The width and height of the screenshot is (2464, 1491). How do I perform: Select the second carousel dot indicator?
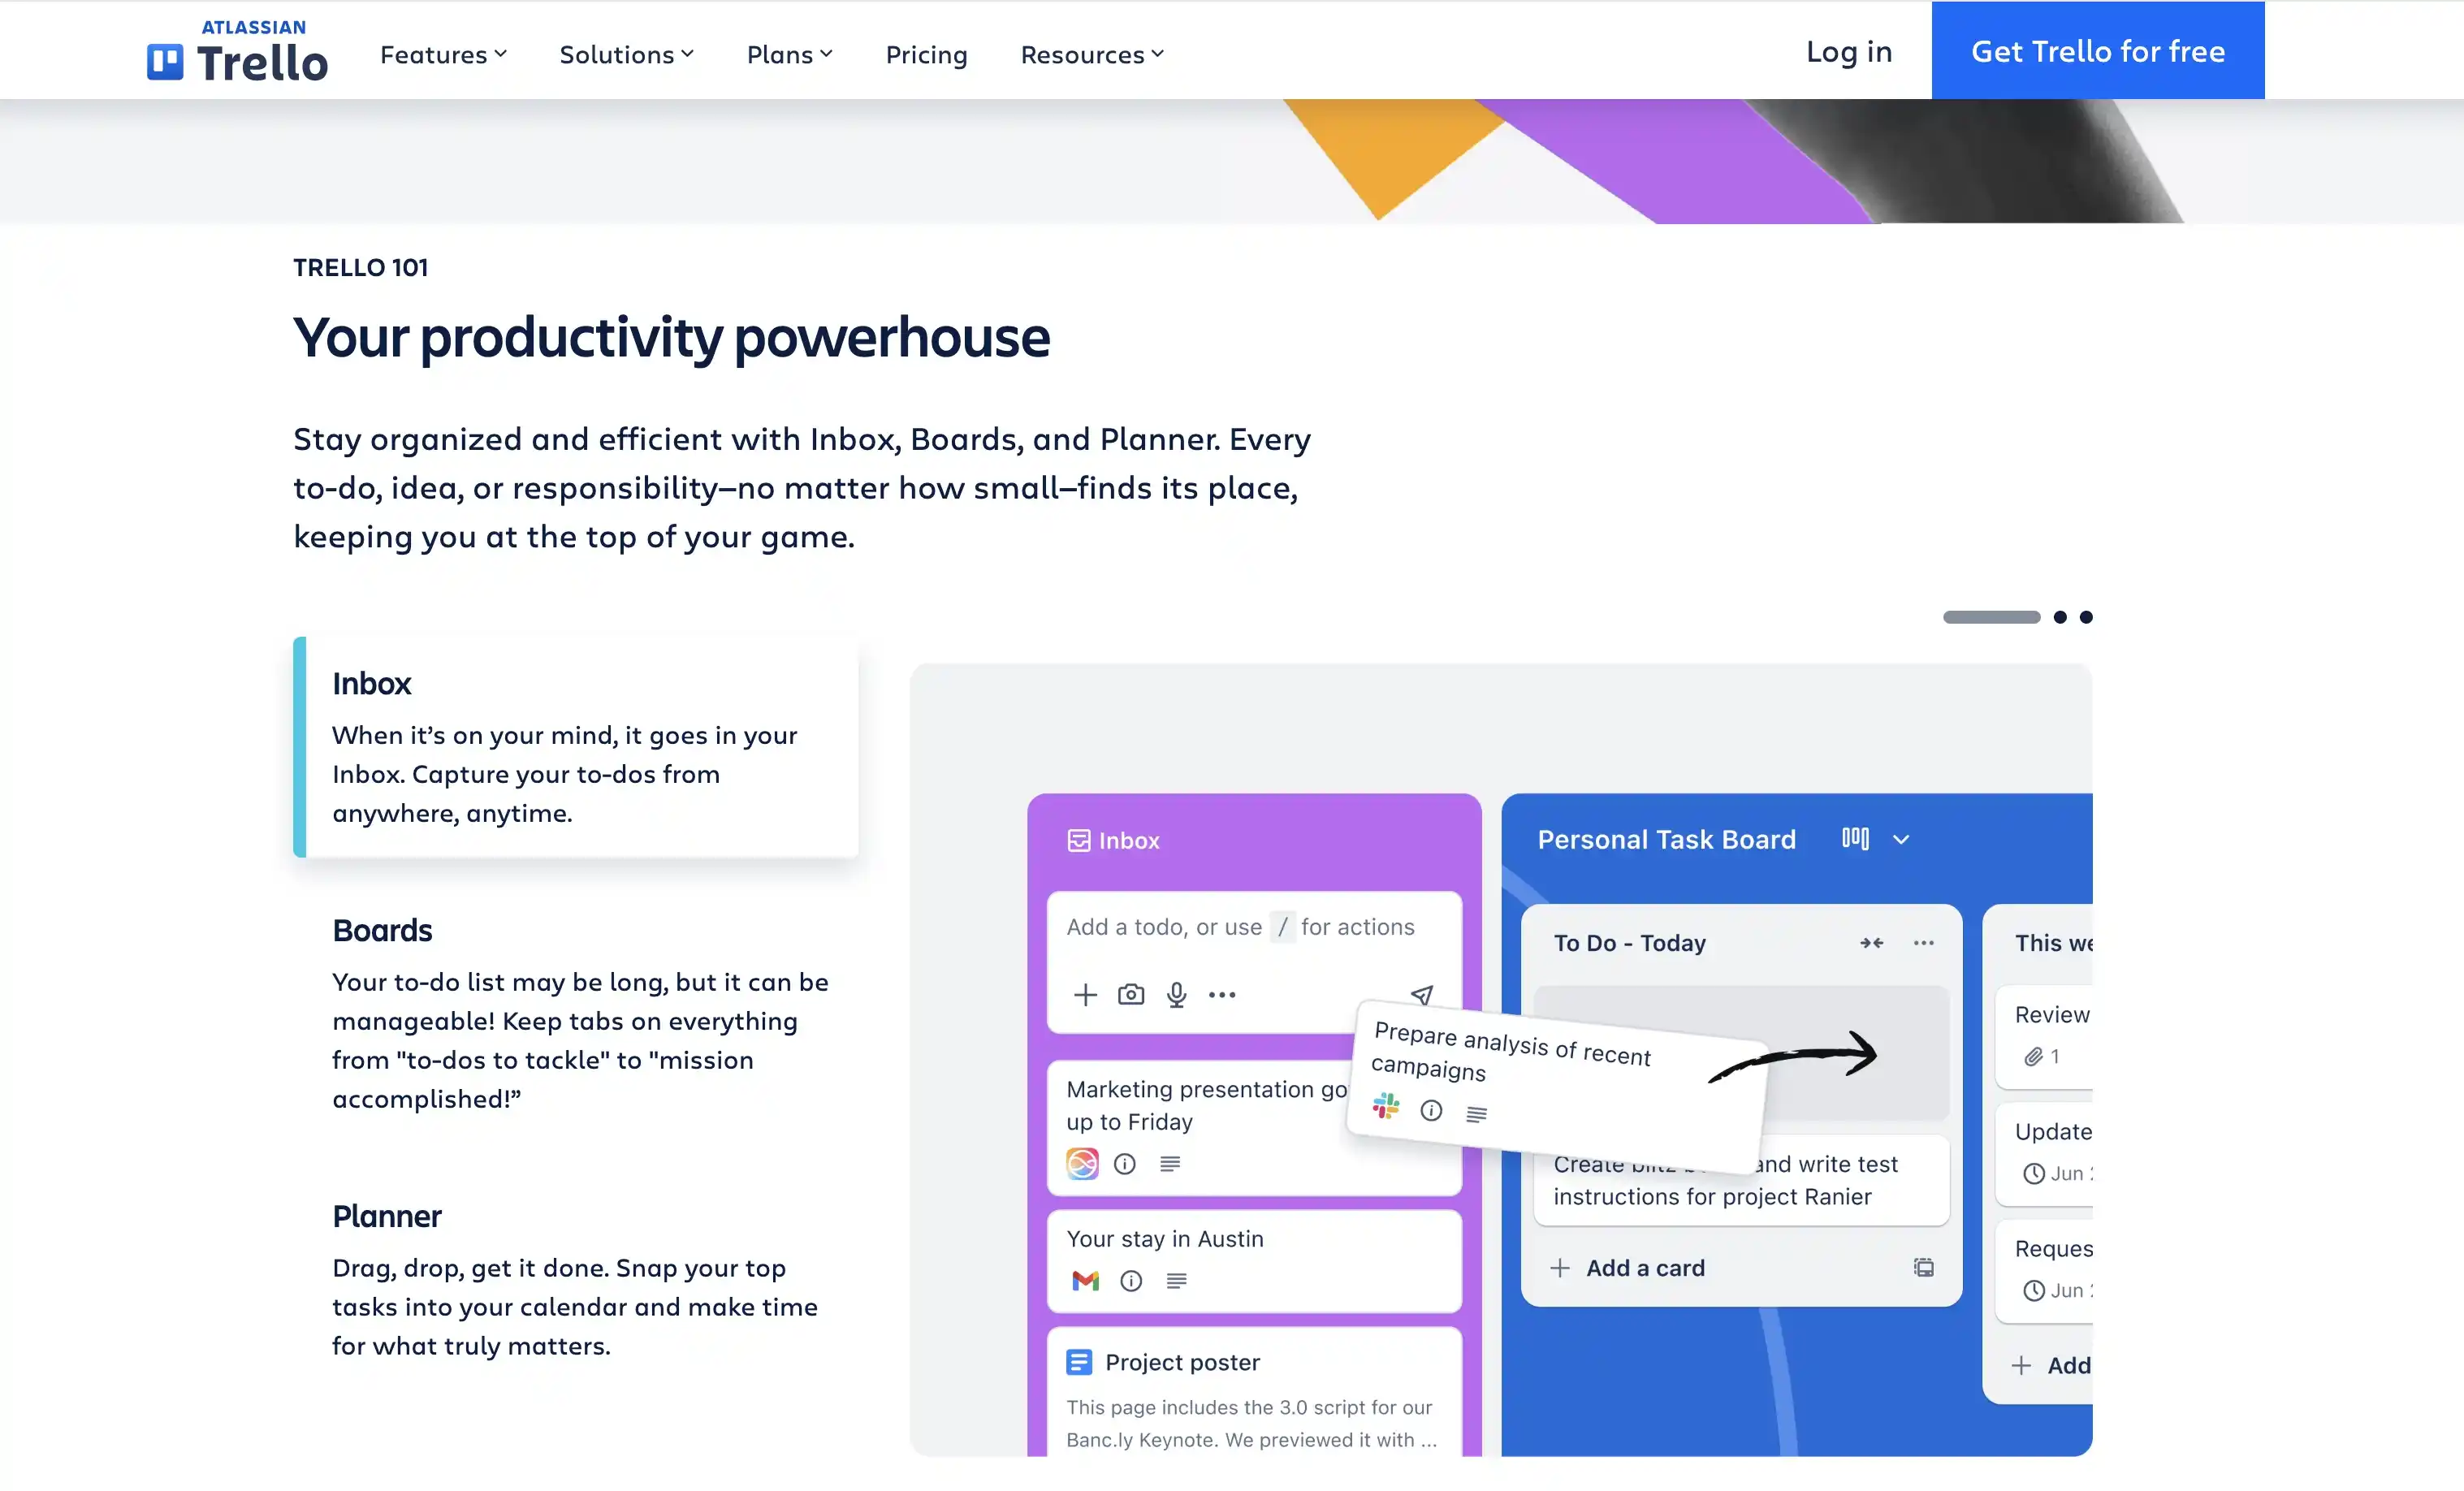2060,617
